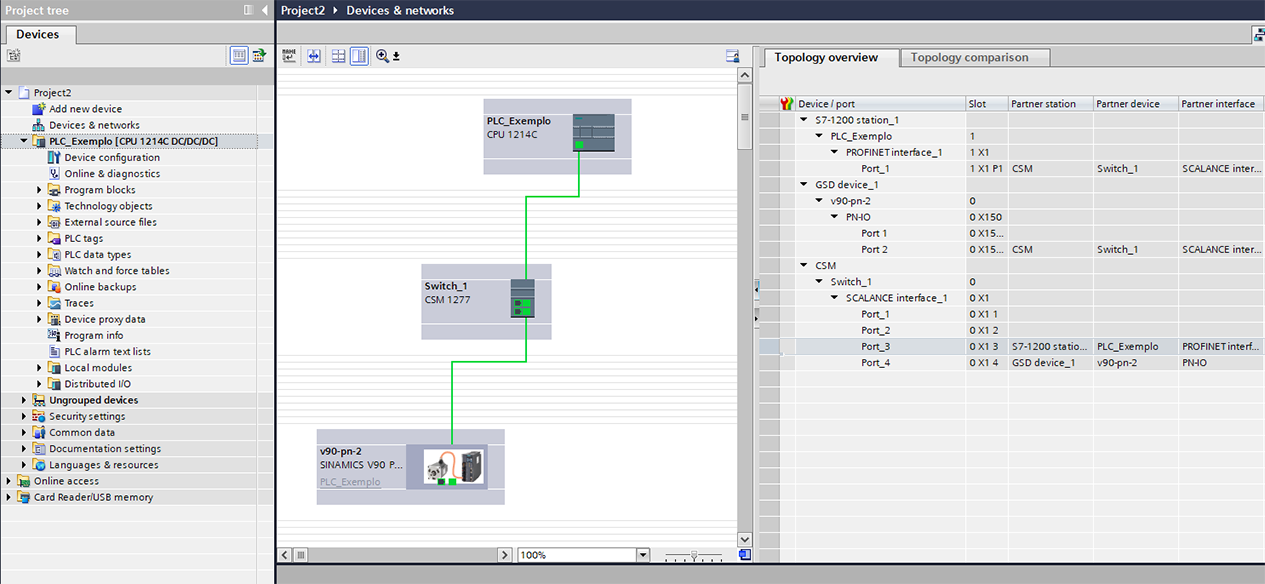This screenshot has height=584, width=1265.
Task: Collapse the Project tree panel with the arrow
Action: [265, 10]
